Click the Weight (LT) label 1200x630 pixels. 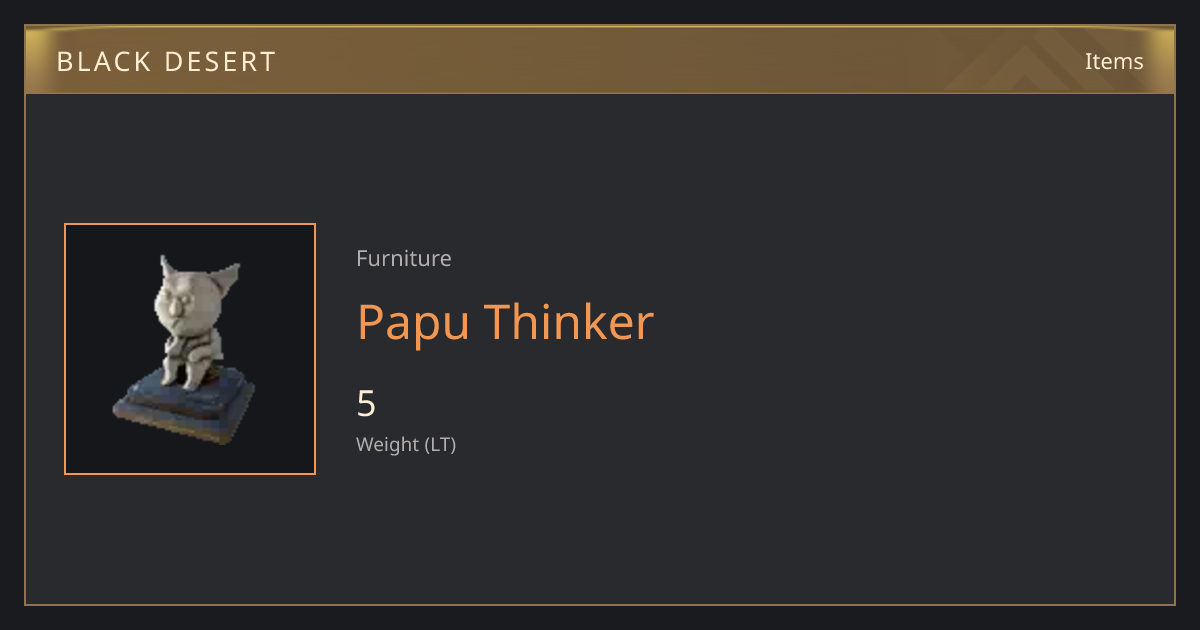406,444
